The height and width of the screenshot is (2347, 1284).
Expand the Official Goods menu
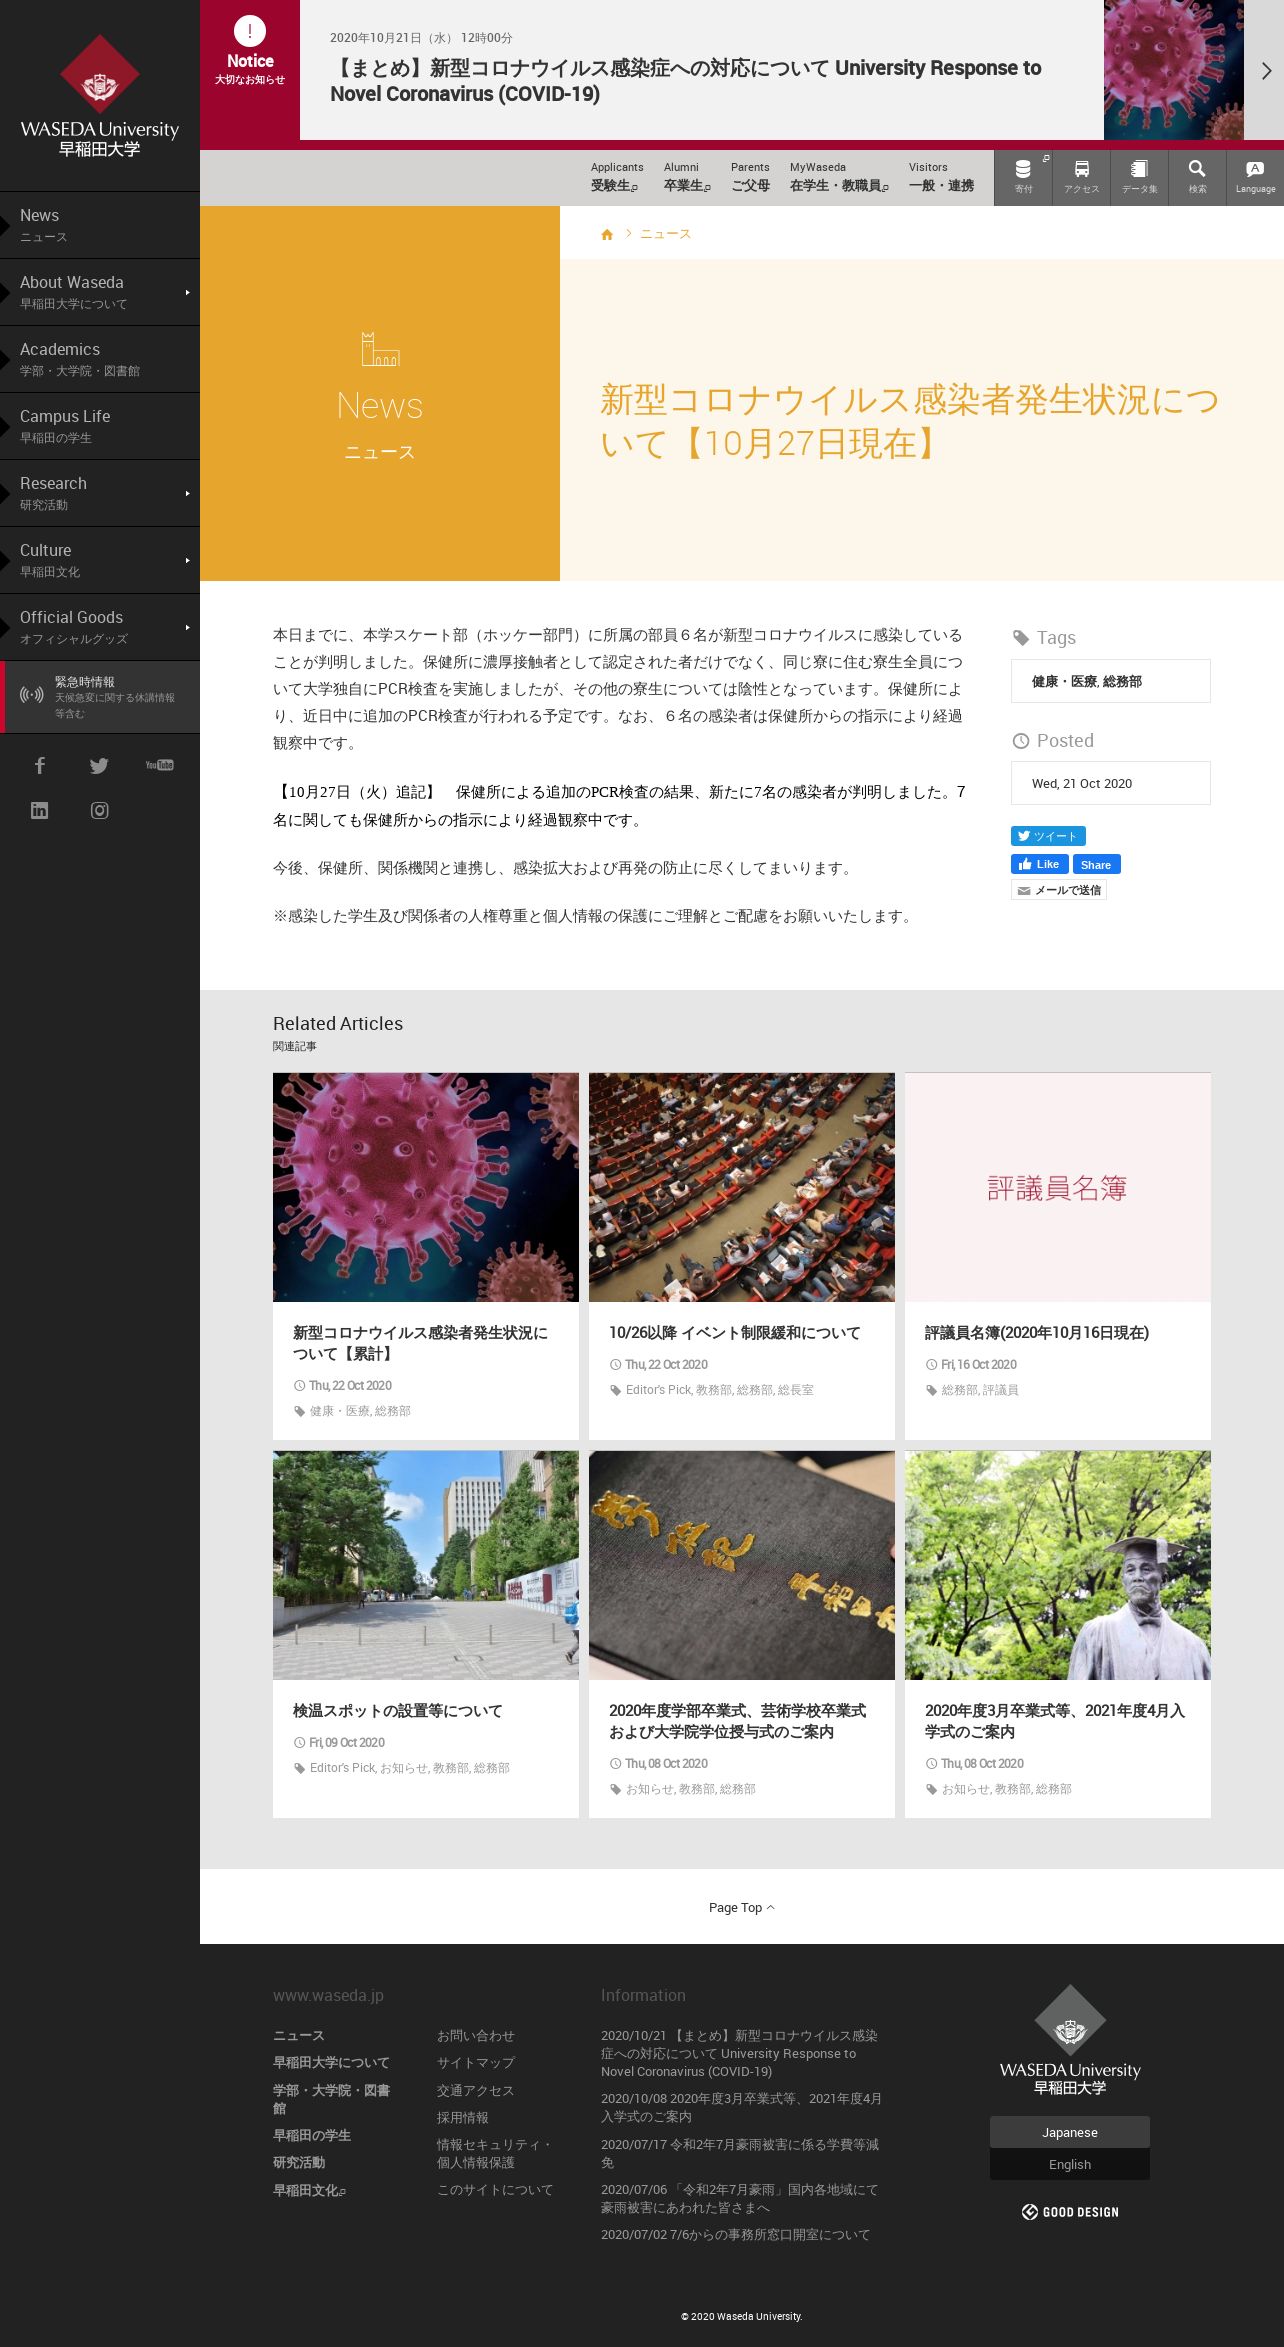pos(187,627)
